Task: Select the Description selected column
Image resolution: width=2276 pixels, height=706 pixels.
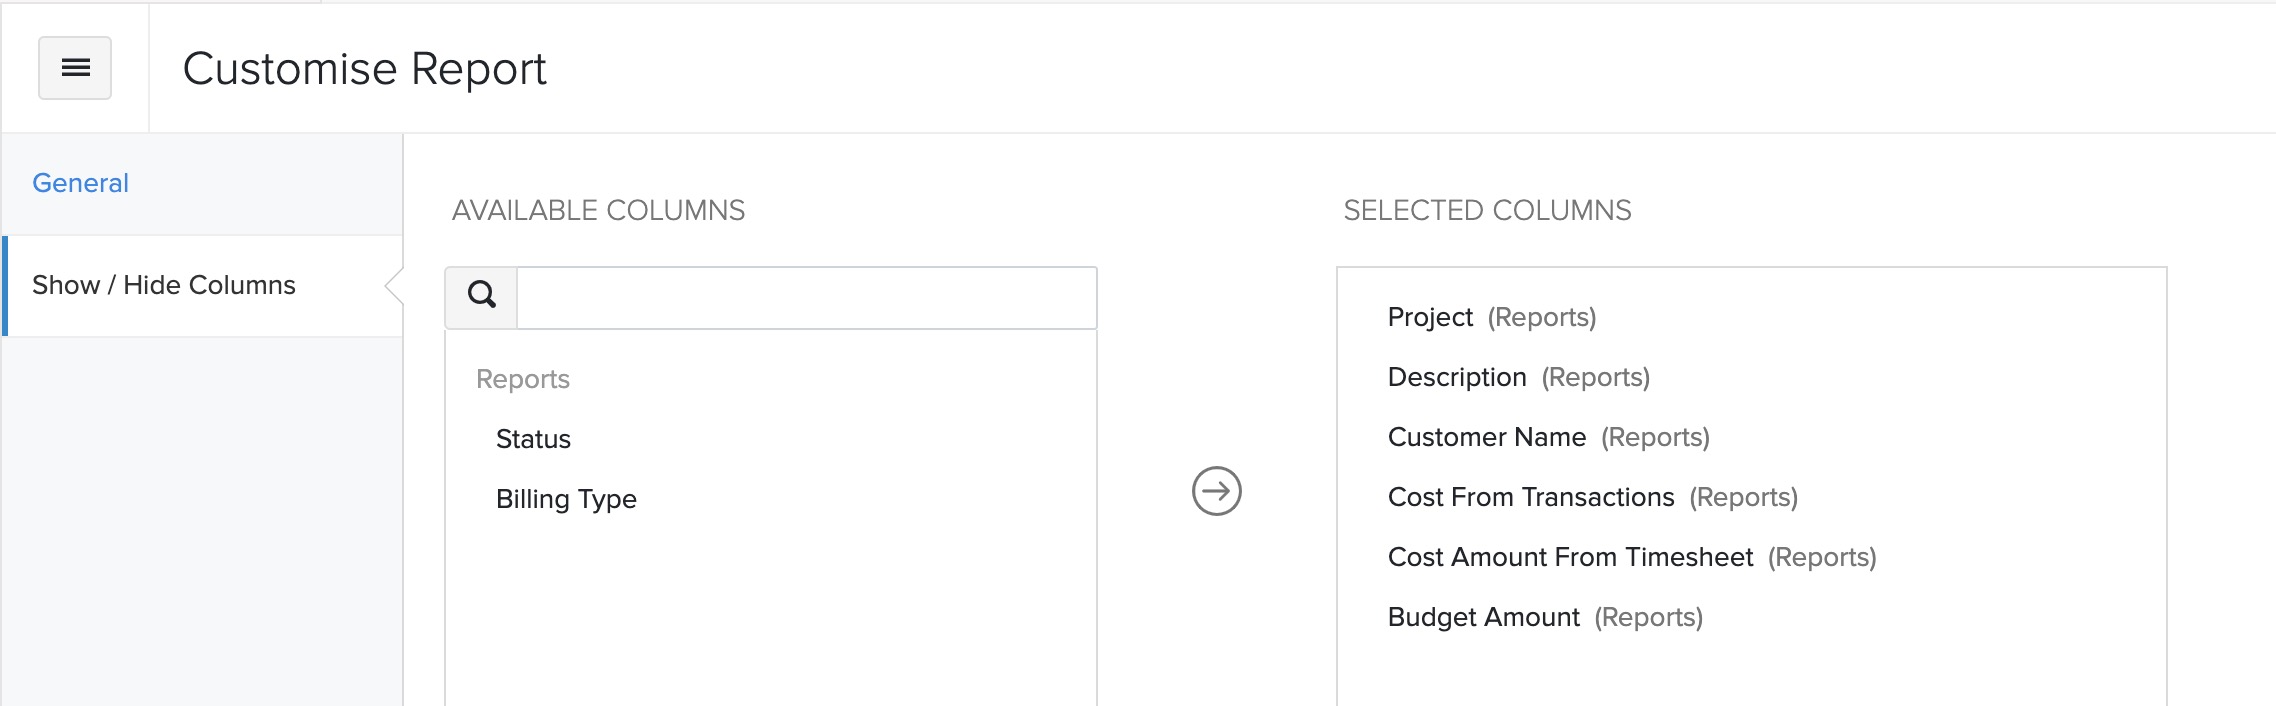Action: (x=1457, y=377)
